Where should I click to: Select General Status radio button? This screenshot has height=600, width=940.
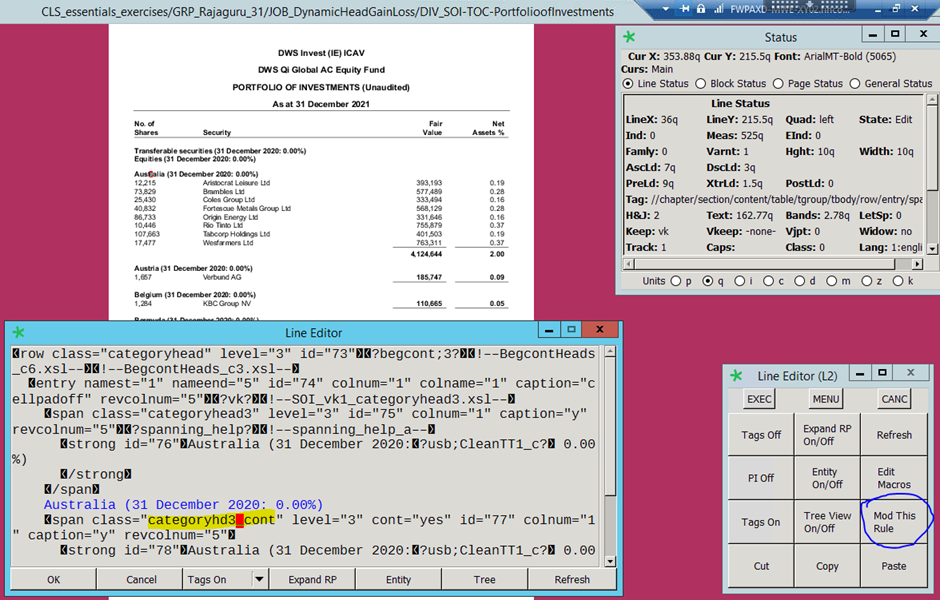click(x=855, y=83)
